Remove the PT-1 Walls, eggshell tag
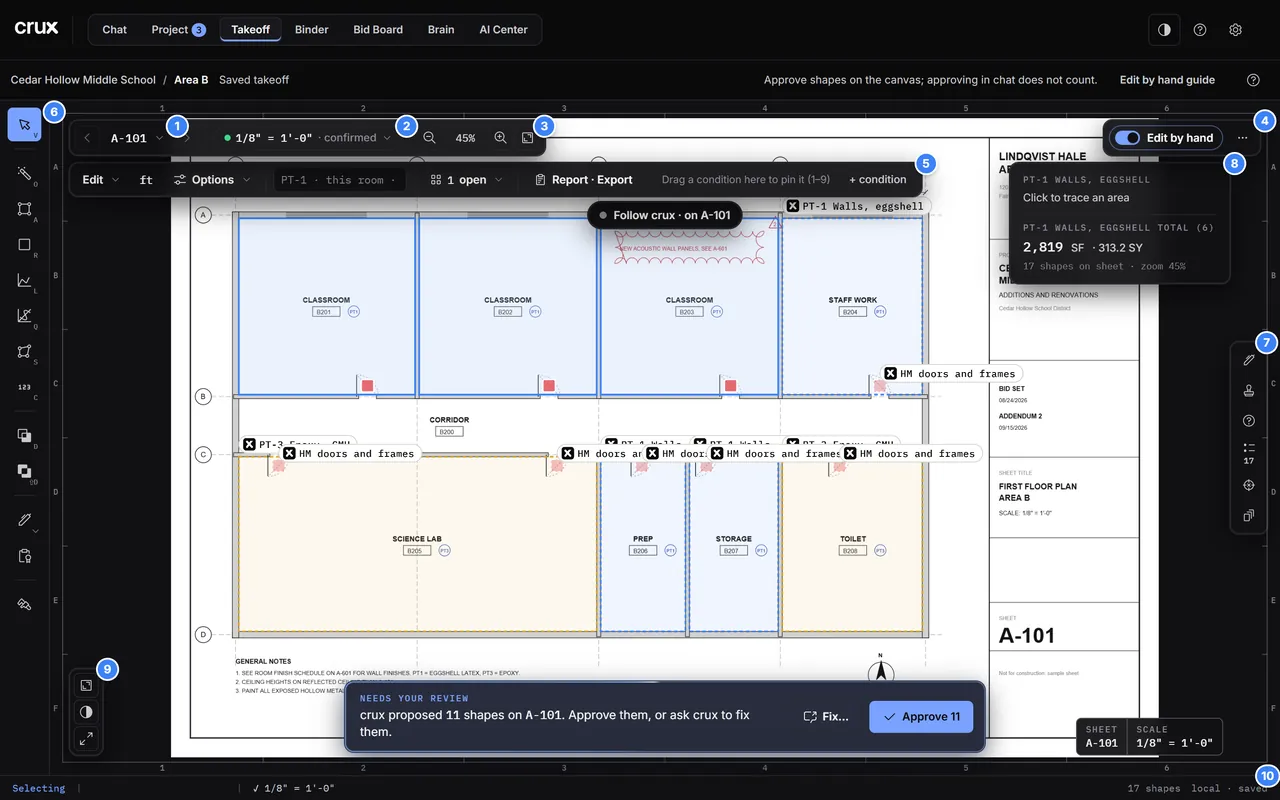Viewport: 1280px width, 800px height. pyautogui.click(x=793, y=206)
